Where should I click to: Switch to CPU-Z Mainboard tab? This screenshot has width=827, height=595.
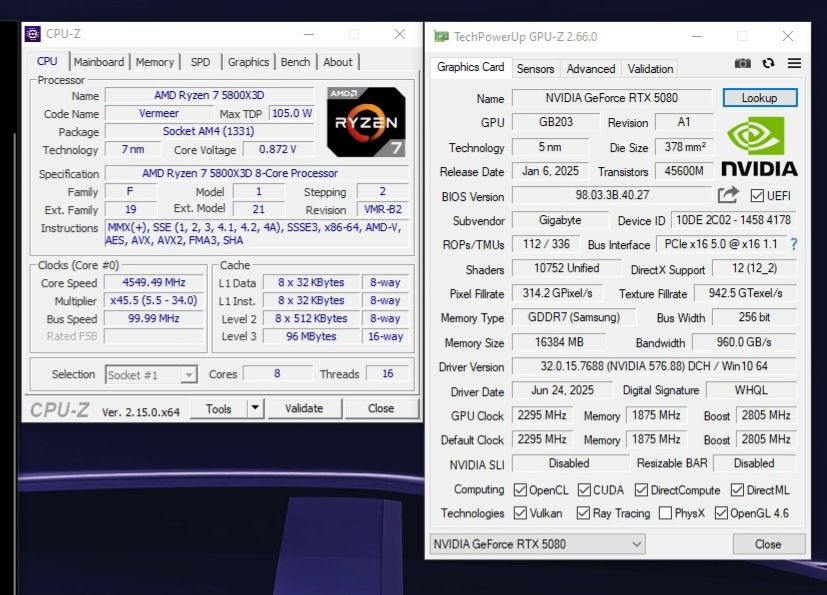point(99,62)
